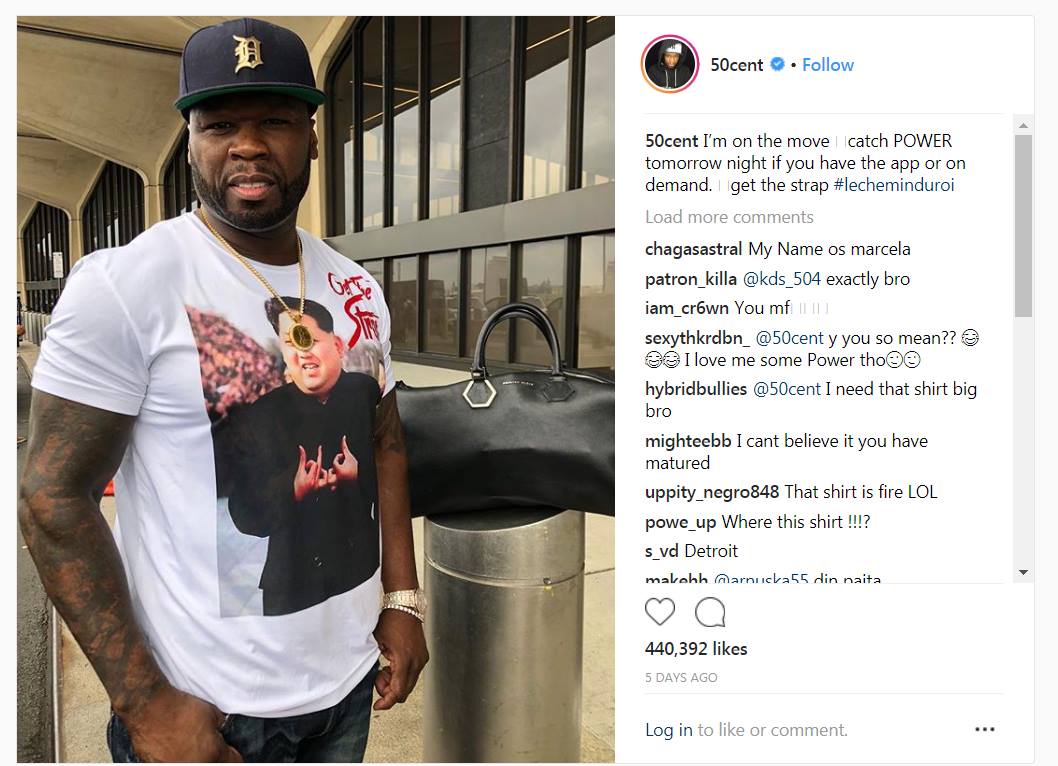The height and width of the screenshot is (766, 1058).
Task: Click the post photo
Action: point(316,389)
